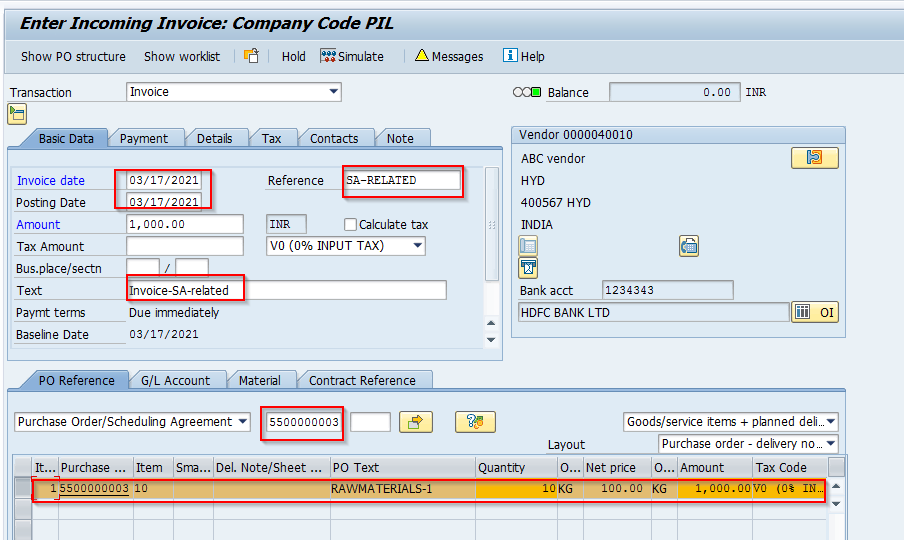Click the balance traffic light indicator
904x540 pixels.
click(527, 92)
